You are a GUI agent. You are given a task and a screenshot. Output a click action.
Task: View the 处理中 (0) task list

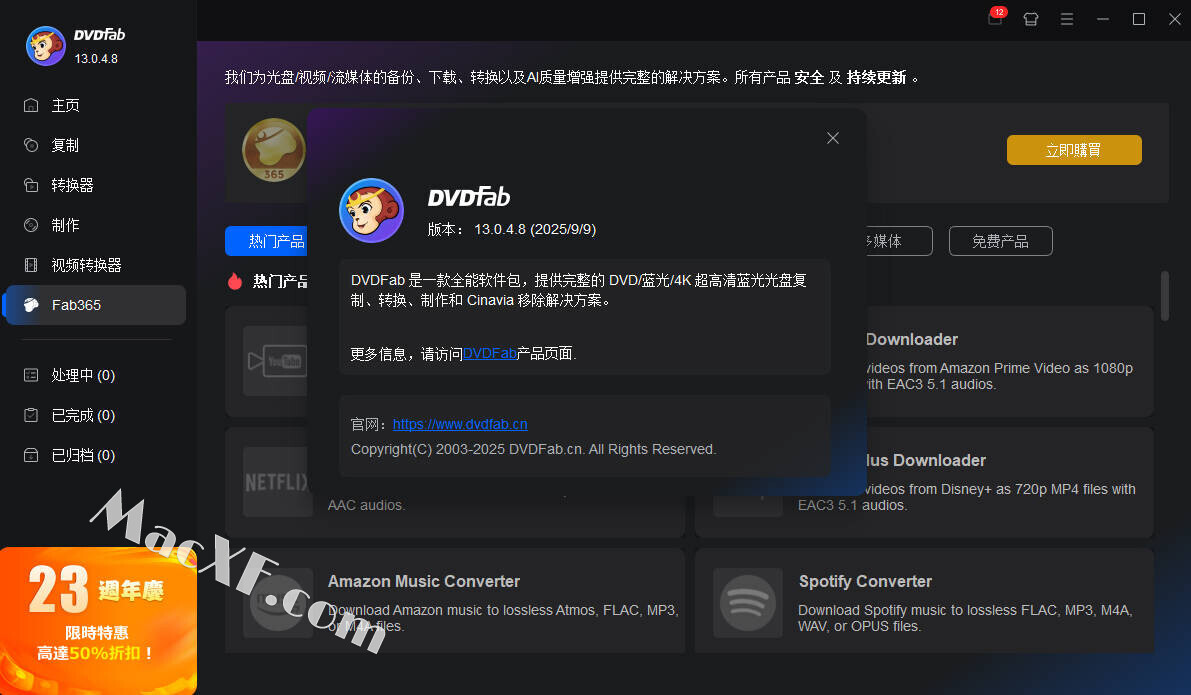coord(83,375)
